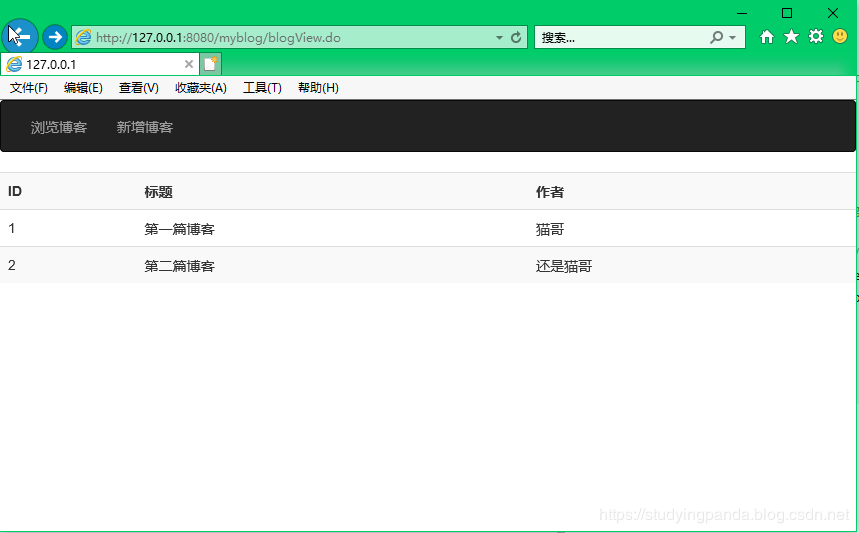Minimize the browser window
The width and height of the screenshot is (859, 533).
742,13
